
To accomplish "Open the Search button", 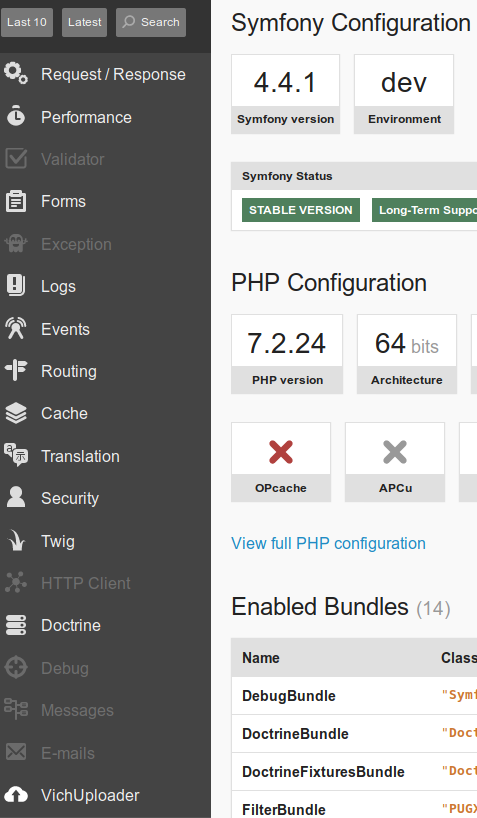I will tap(151, 22).
